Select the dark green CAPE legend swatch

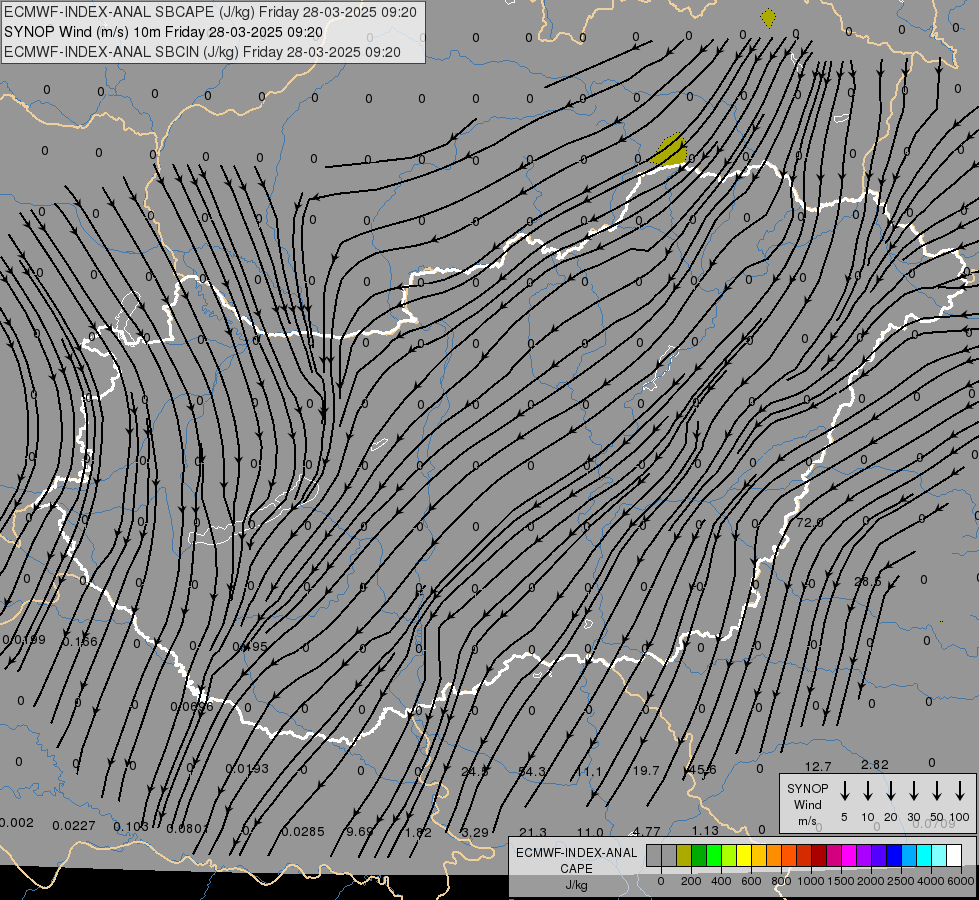point(699,856)
